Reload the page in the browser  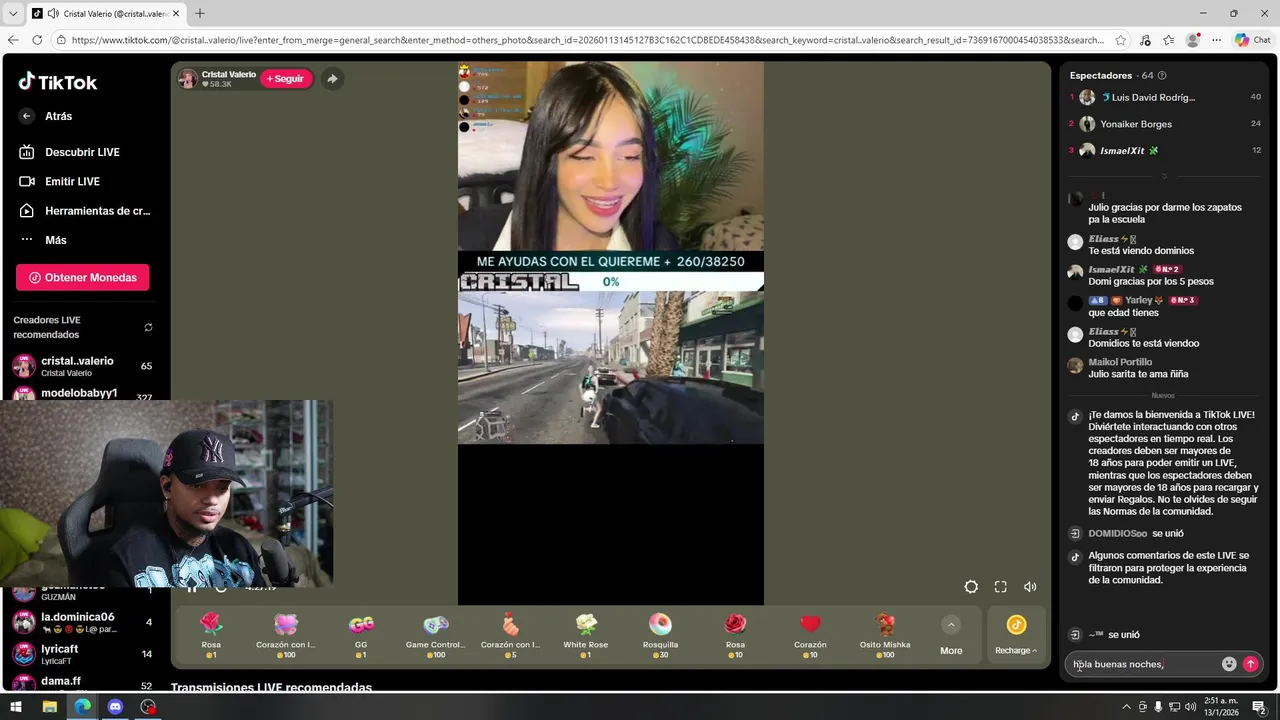[x=37, y=40]
